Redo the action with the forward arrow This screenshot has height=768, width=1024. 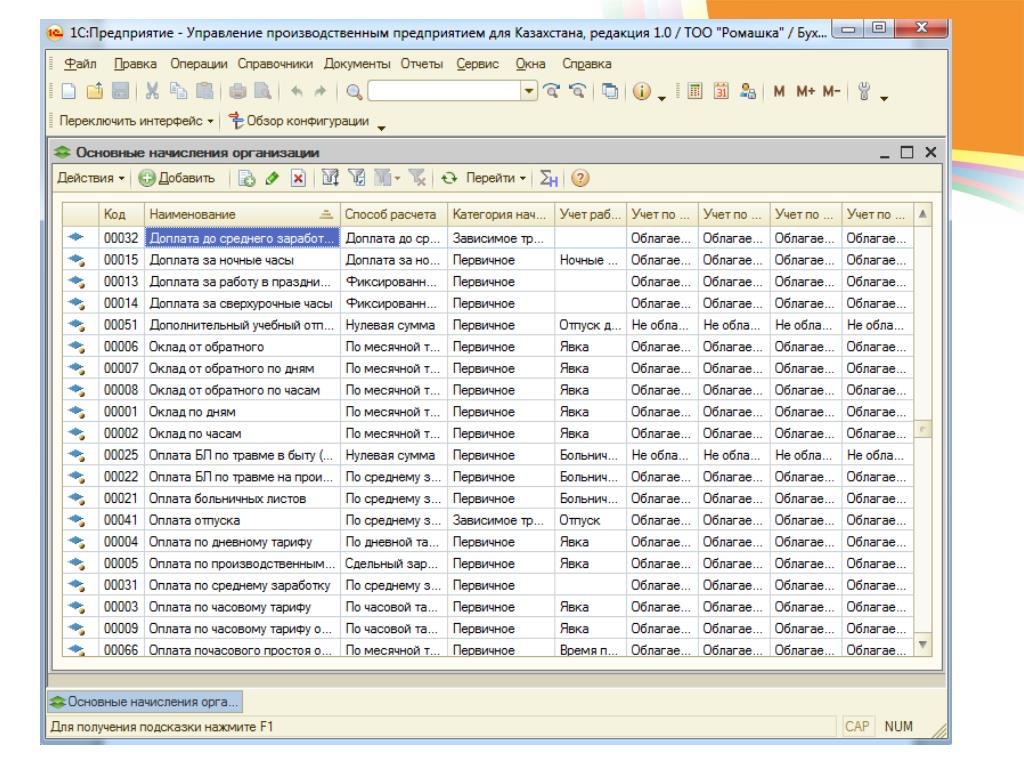tap(320, 91)
